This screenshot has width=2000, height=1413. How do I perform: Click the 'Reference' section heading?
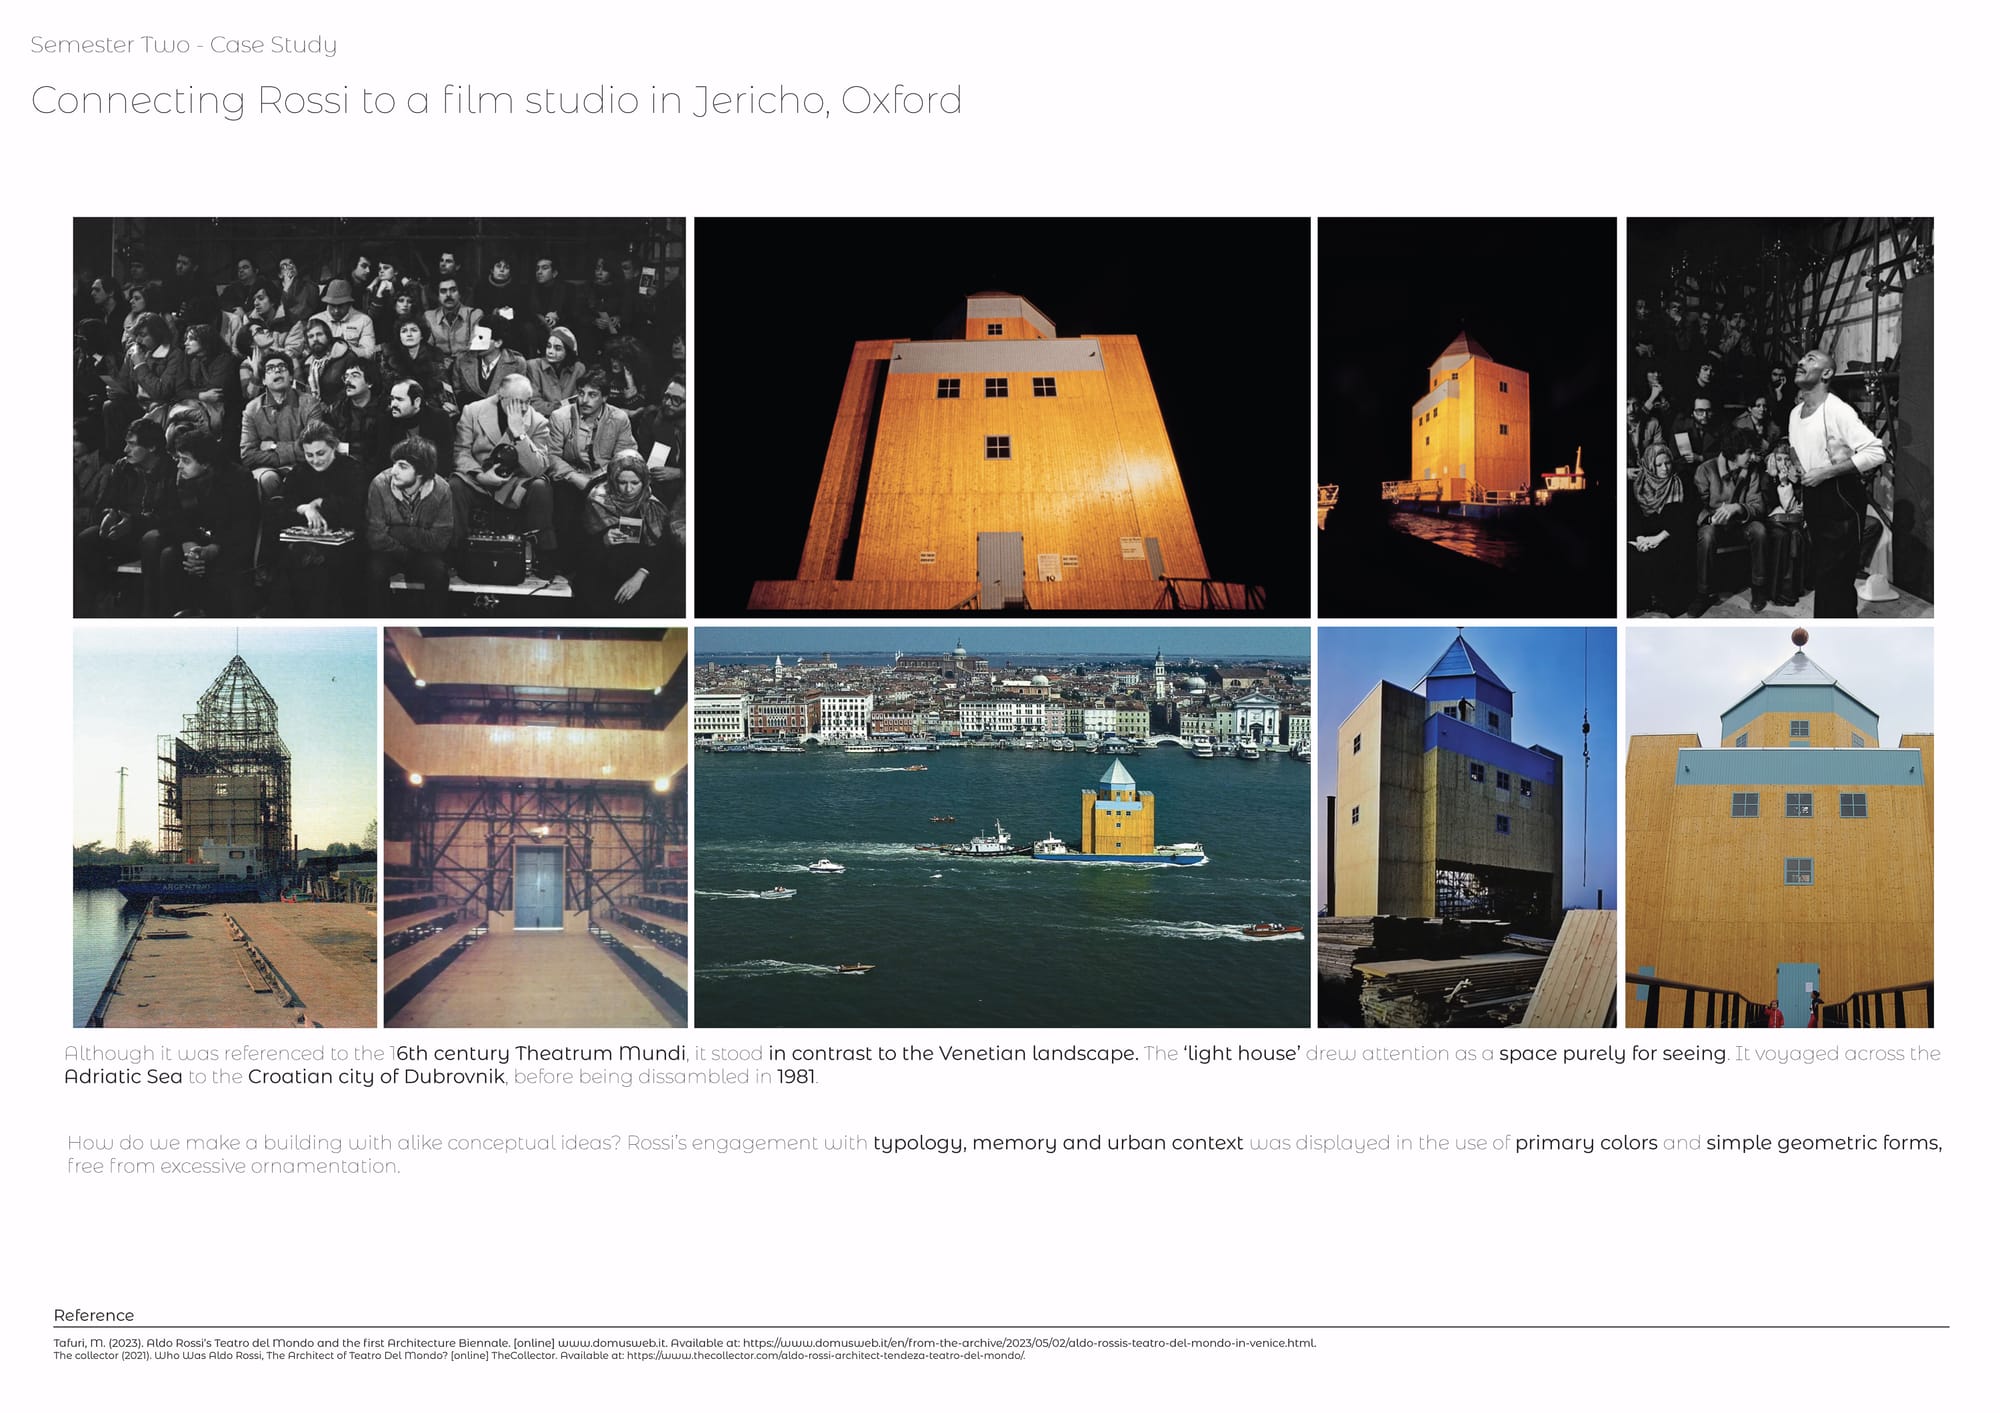(x=93, y=1315)
